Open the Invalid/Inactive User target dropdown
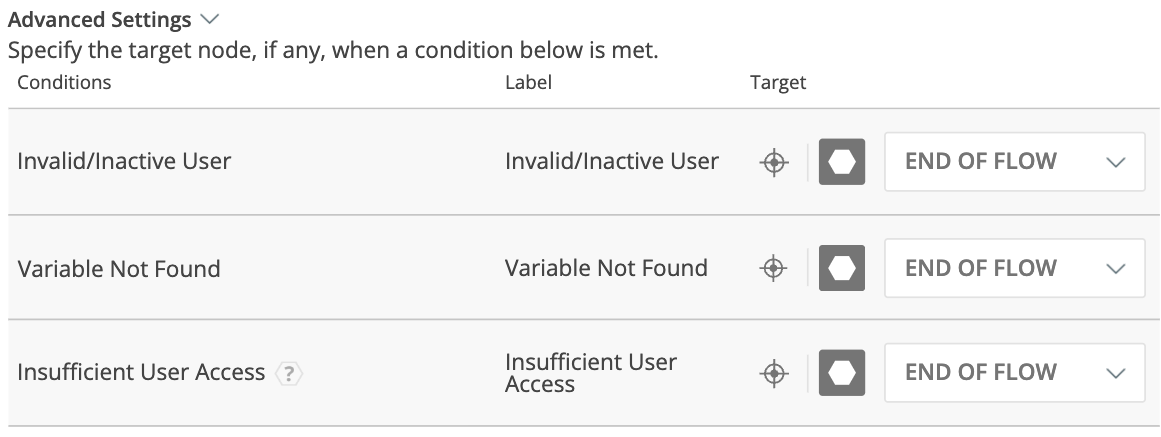 (1014, 162)
